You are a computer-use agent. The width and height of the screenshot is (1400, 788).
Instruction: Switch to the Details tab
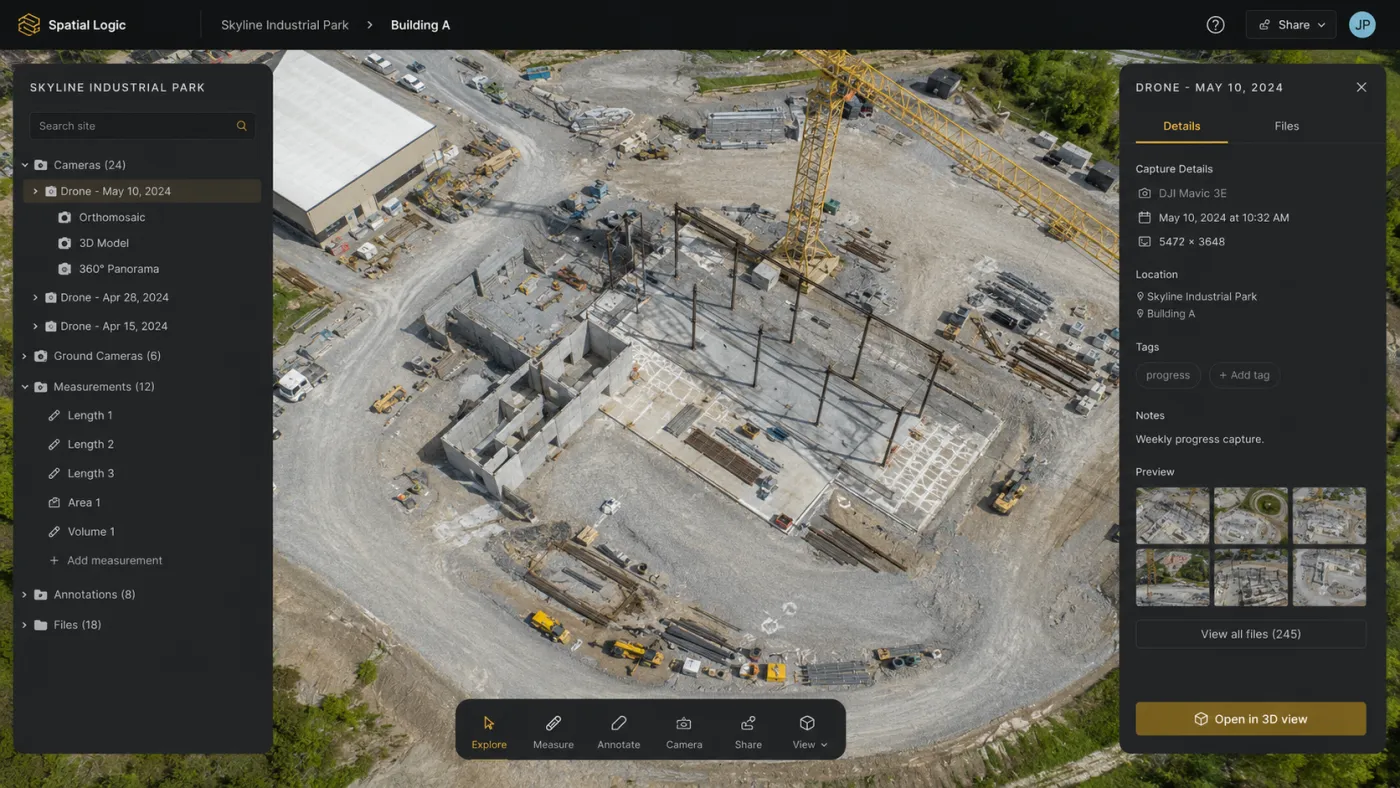pyautogui.click(x=1181, y=126)
